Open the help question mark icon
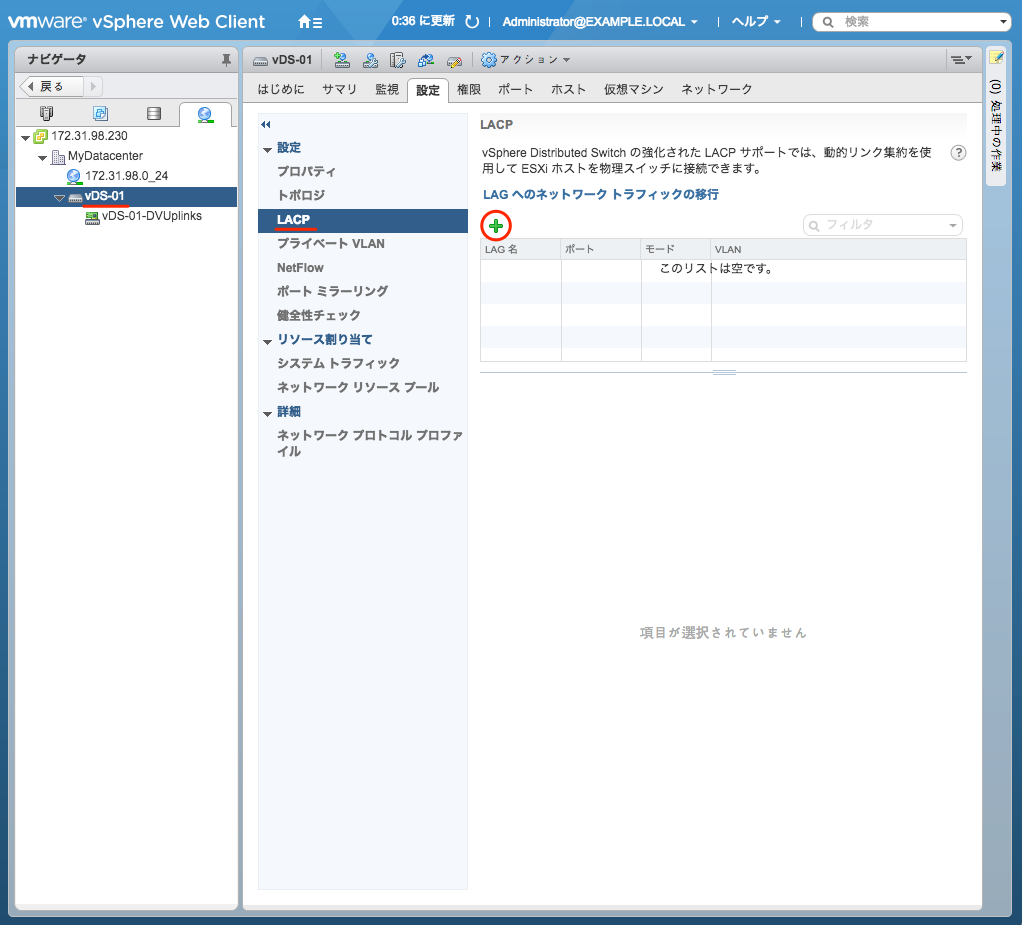This screenshot has width=1022, height=925. (x=958, y=153)
